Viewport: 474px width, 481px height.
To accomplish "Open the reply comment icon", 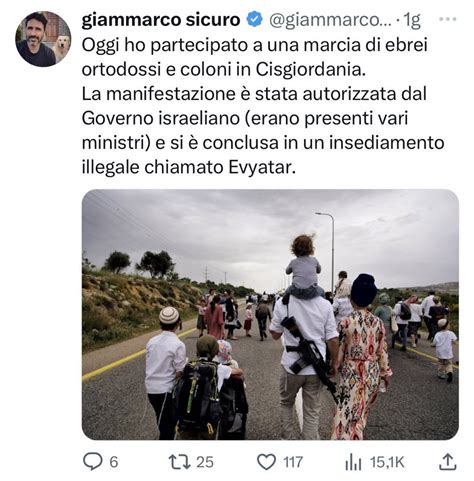I will click(92, 462).
